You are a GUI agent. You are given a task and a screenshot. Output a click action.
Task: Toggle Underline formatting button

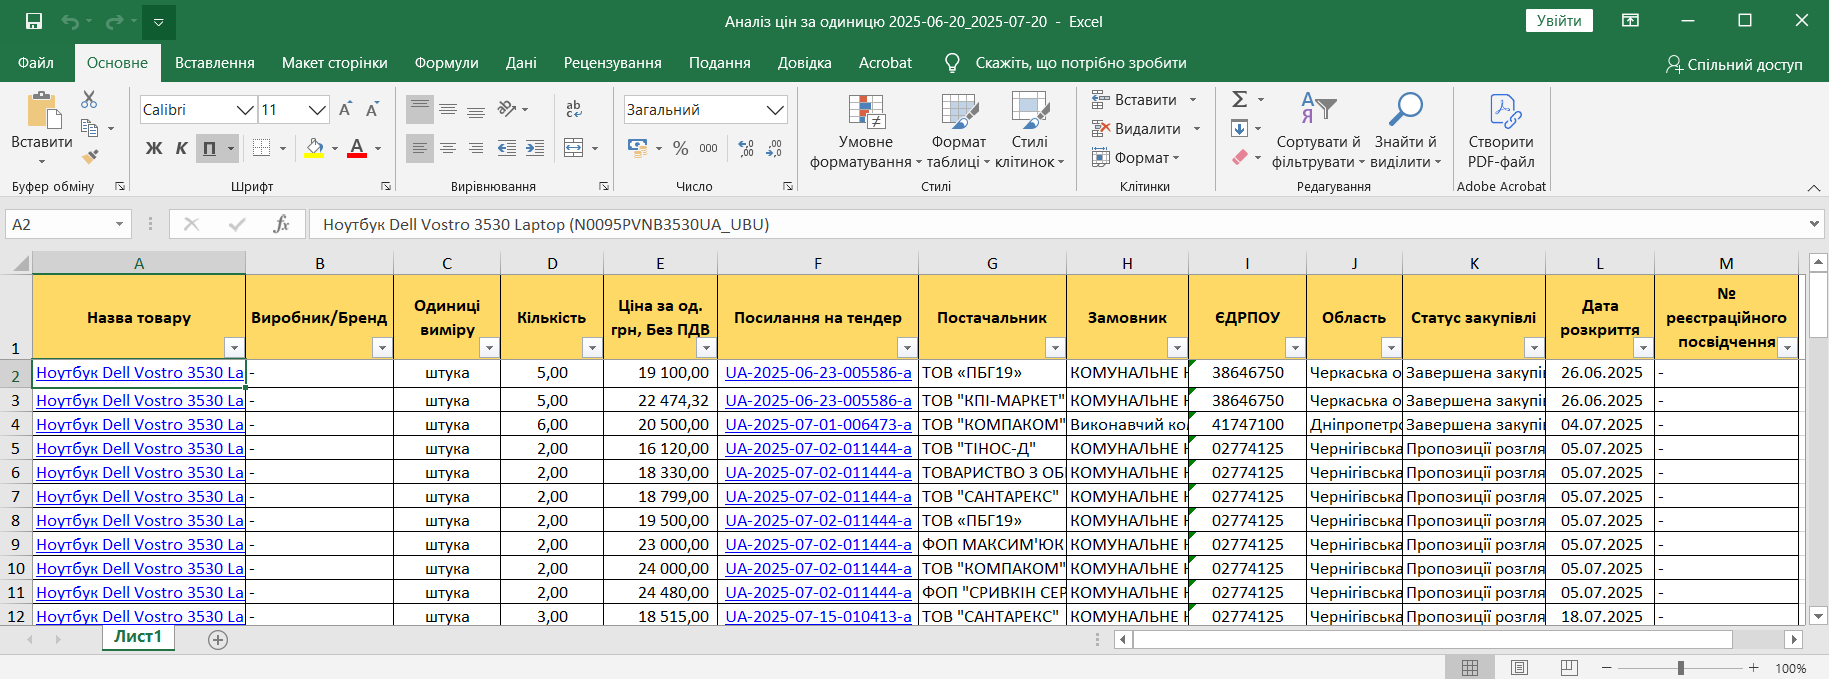209,148
